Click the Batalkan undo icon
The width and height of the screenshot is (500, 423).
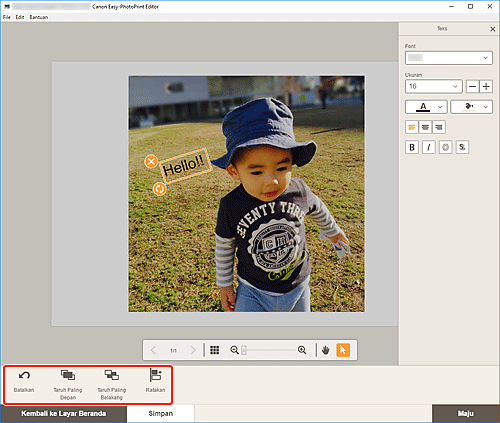coord(24,376)
